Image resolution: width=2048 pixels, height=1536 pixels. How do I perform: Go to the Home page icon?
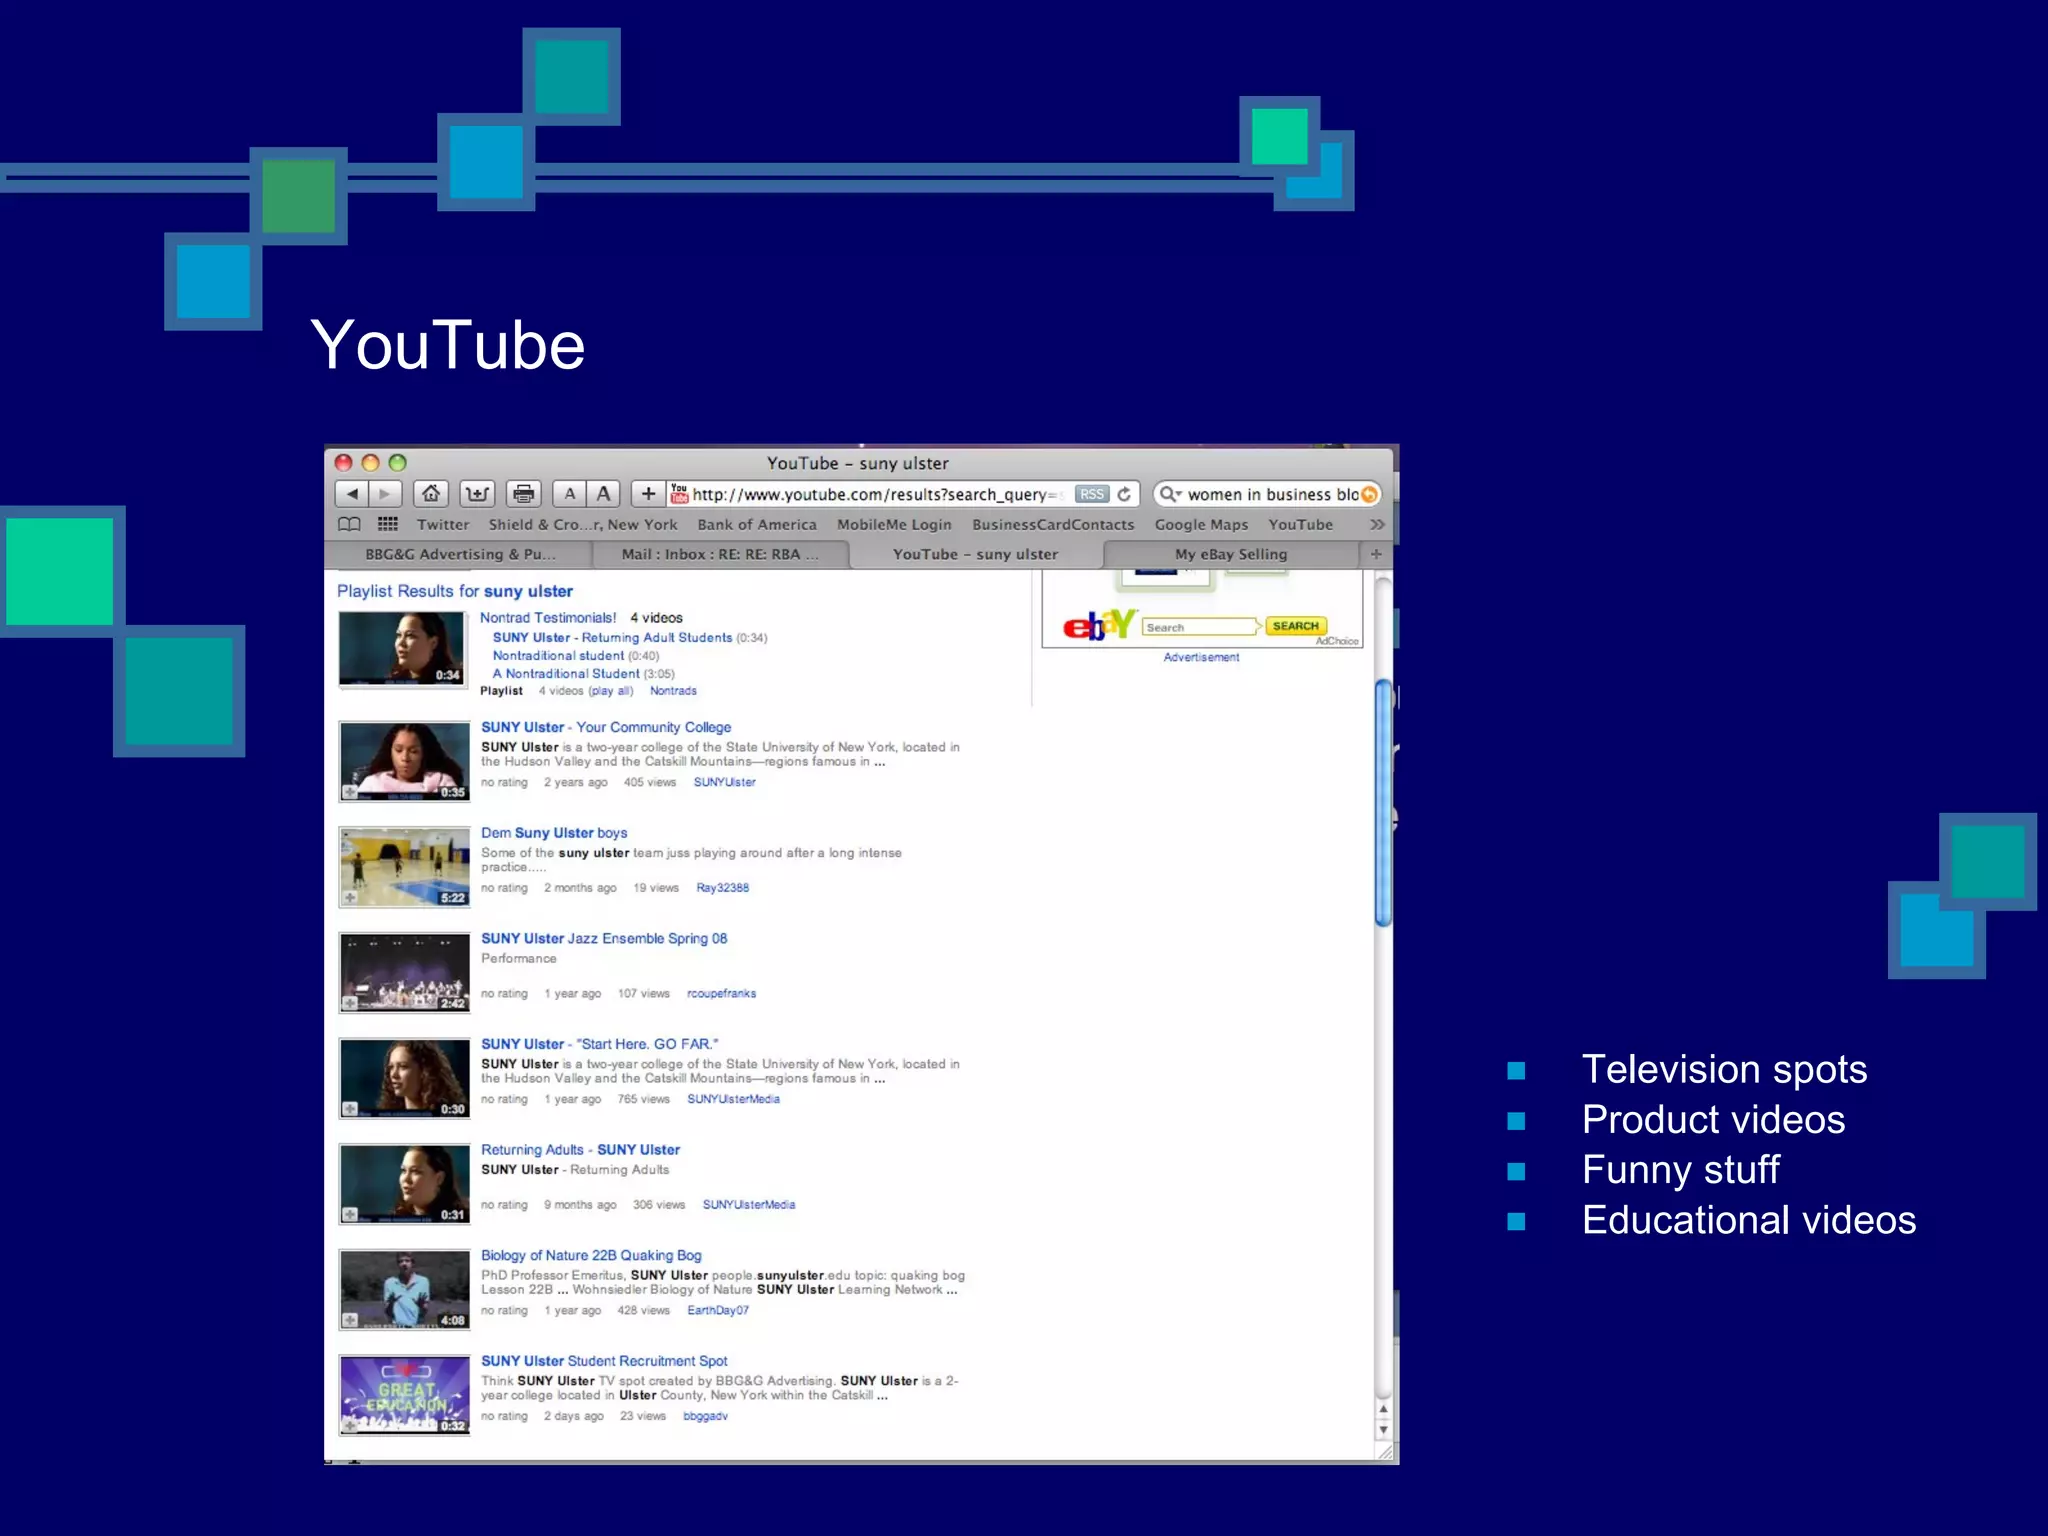tap(431, 494)
